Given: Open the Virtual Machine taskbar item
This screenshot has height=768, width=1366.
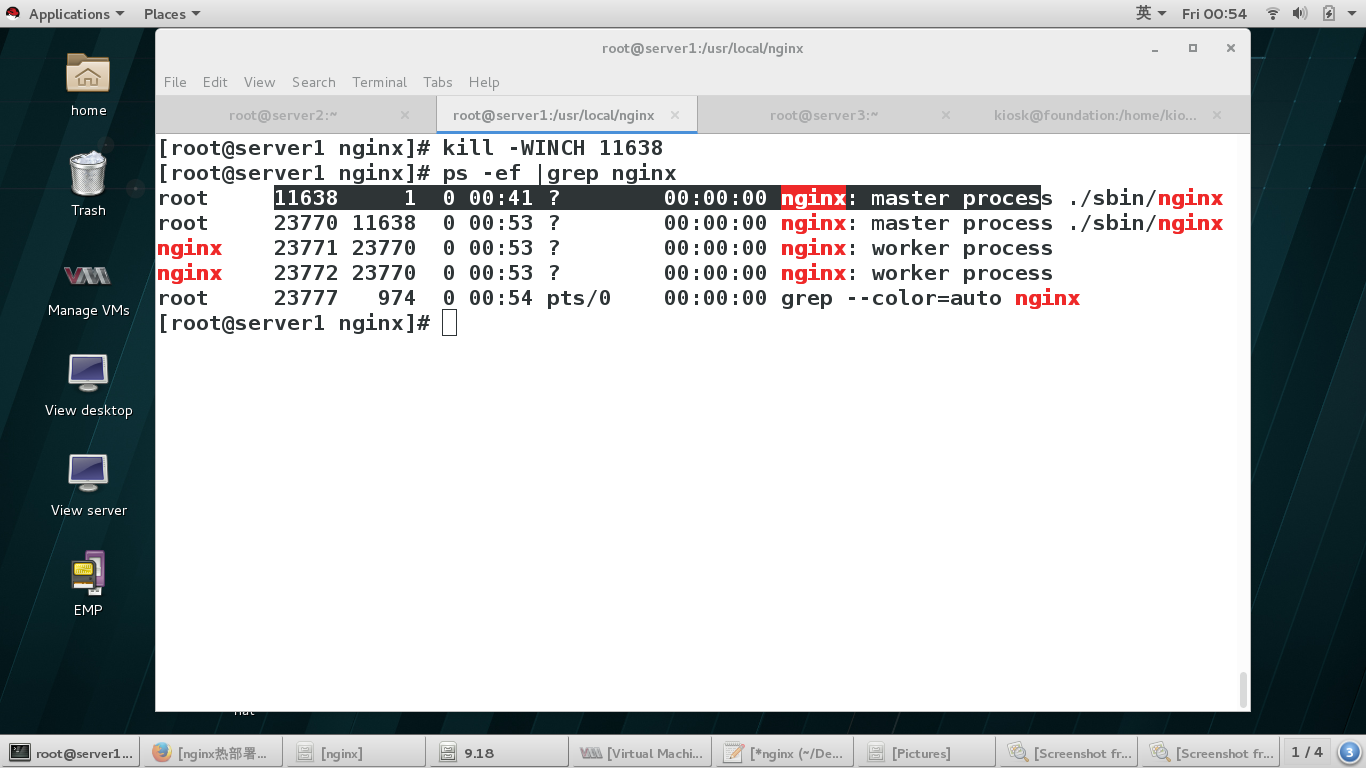Looking at the screenshot, I should pyautogui.click(x=640, y=753).
